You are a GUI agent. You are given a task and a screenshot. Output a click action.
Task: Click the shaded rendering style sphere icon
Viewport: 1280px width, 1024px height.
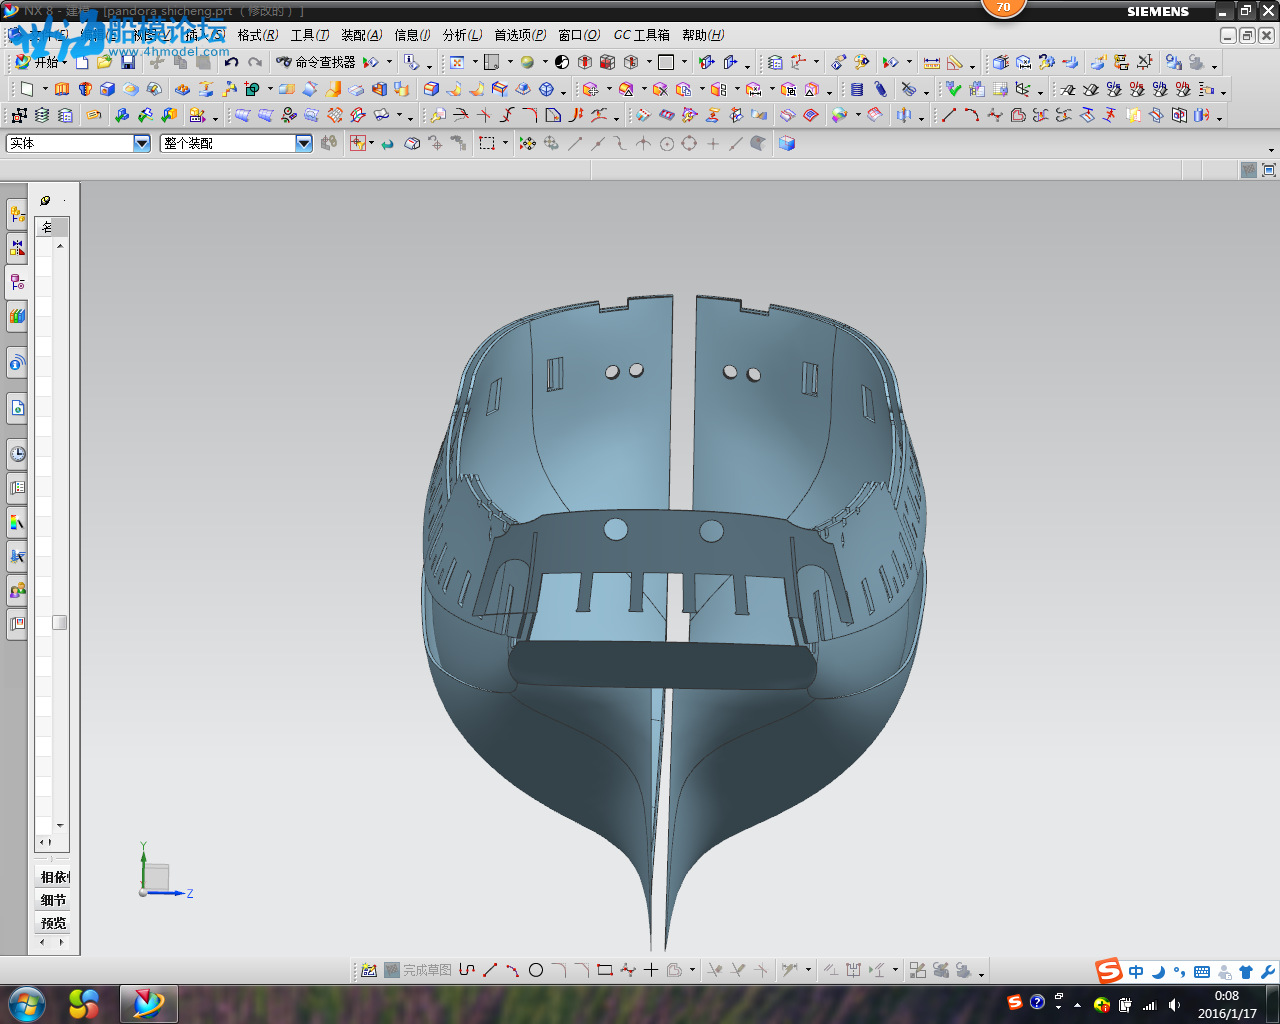pyautogui.click(x=527, y=62)
